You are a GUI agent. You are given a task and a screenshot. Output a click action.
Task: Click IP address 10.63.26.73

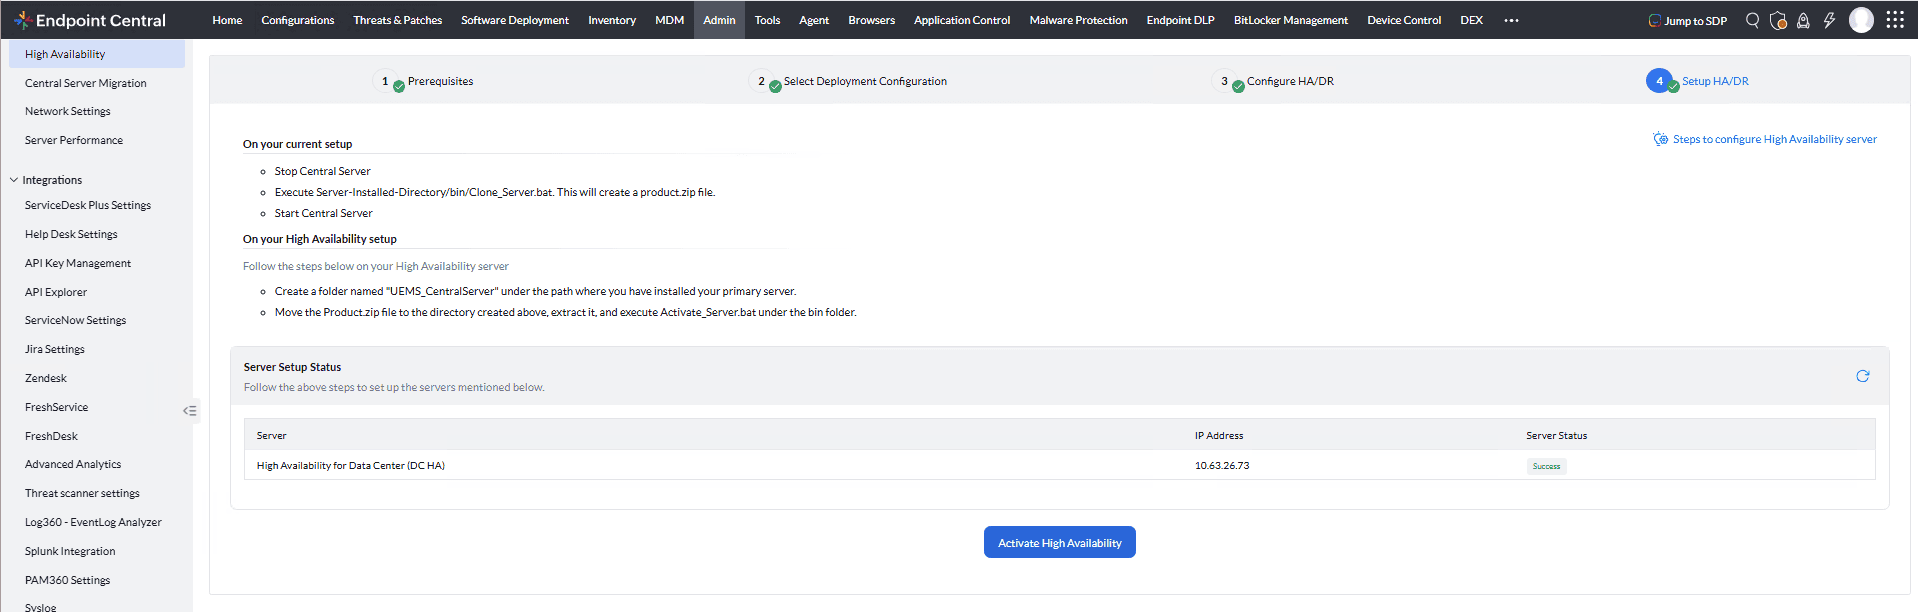pos(1221,465)
